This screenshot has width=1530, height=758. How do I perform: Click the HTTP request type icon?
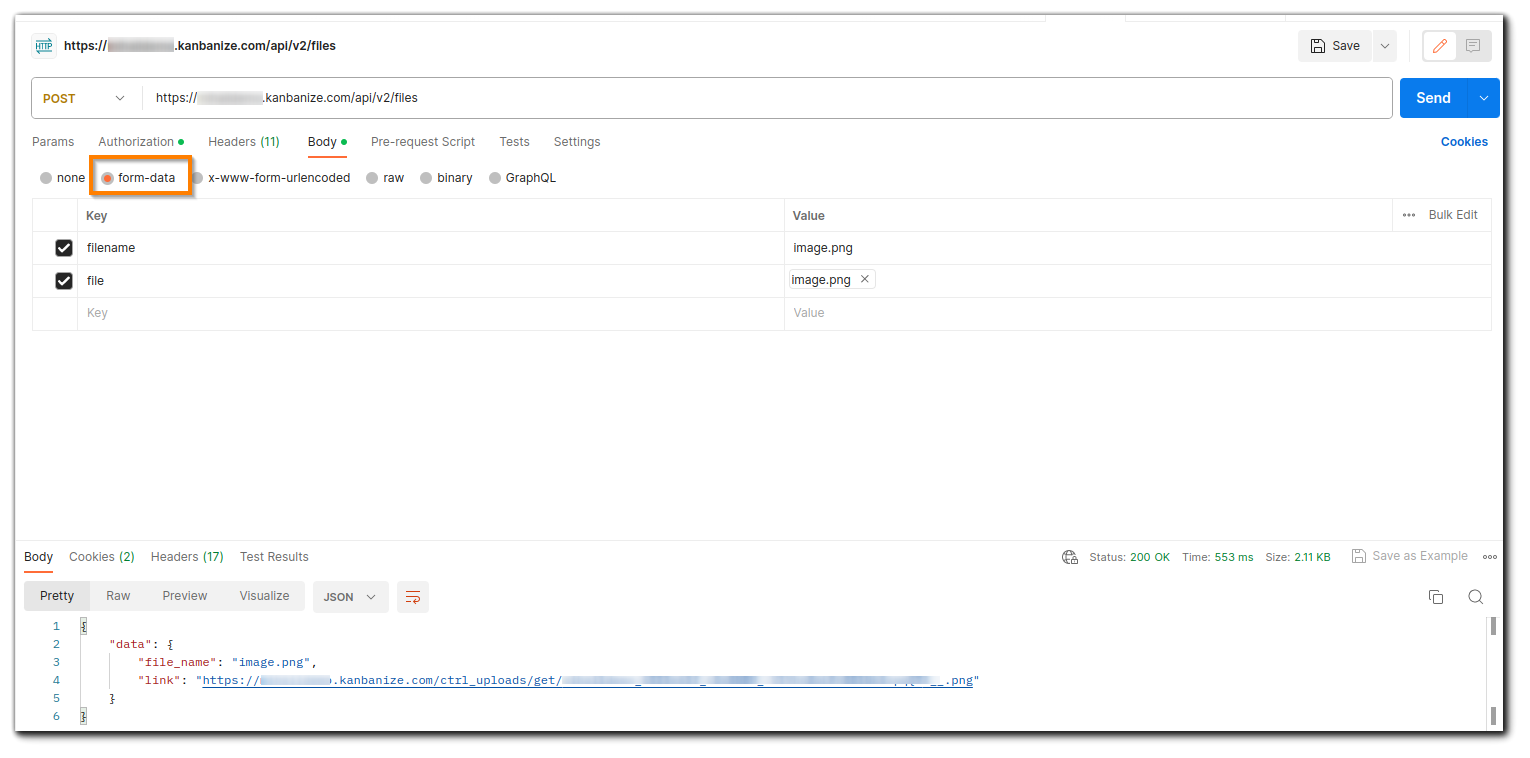(44, 45)
